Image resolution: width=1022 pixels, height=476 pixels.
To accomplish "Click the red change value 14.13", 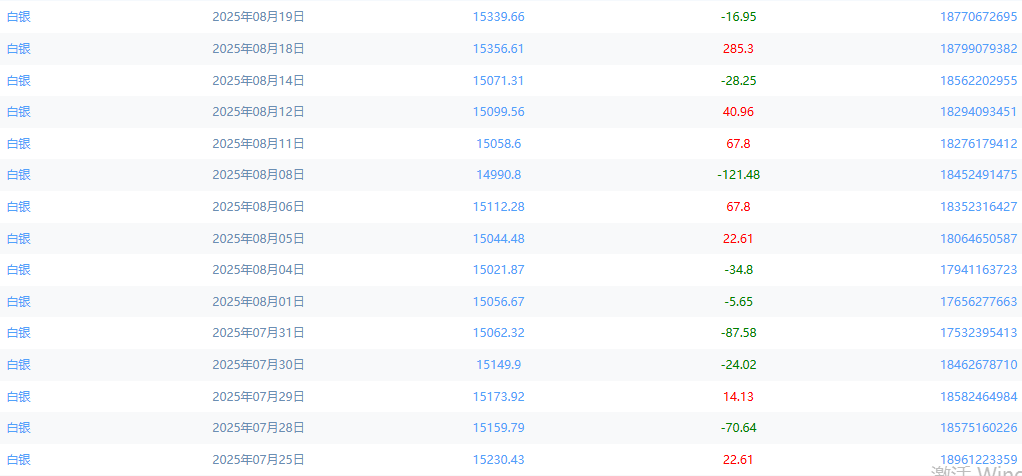I will (x=738, y=396).
